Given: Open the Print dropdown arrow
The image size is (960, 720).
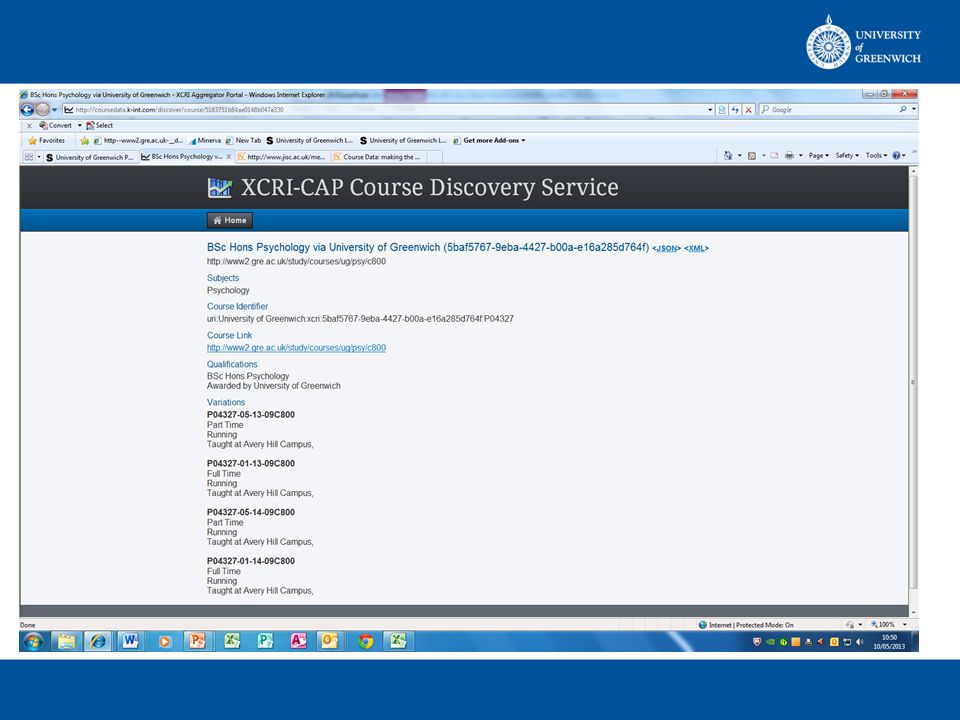Looking at the screenshot, I should [801, 156].
